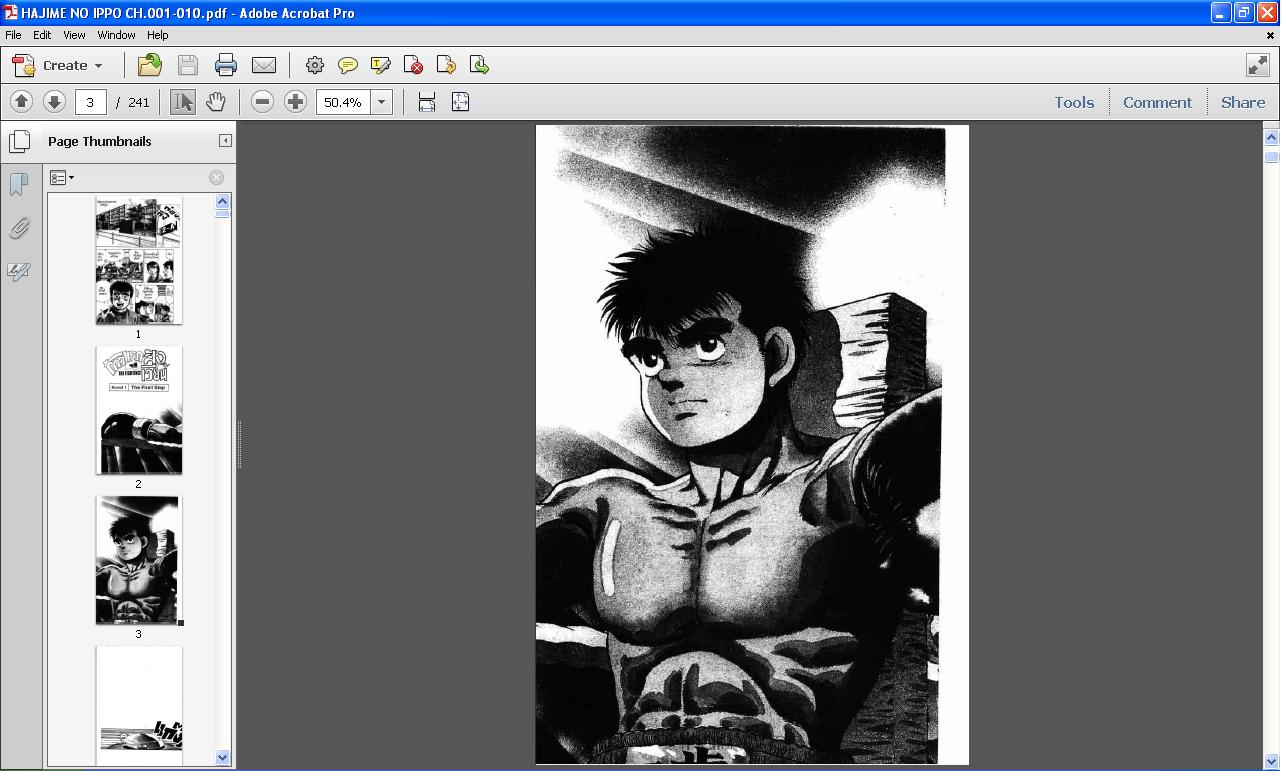Open the File menu
1282x771 pixels.
13,35
